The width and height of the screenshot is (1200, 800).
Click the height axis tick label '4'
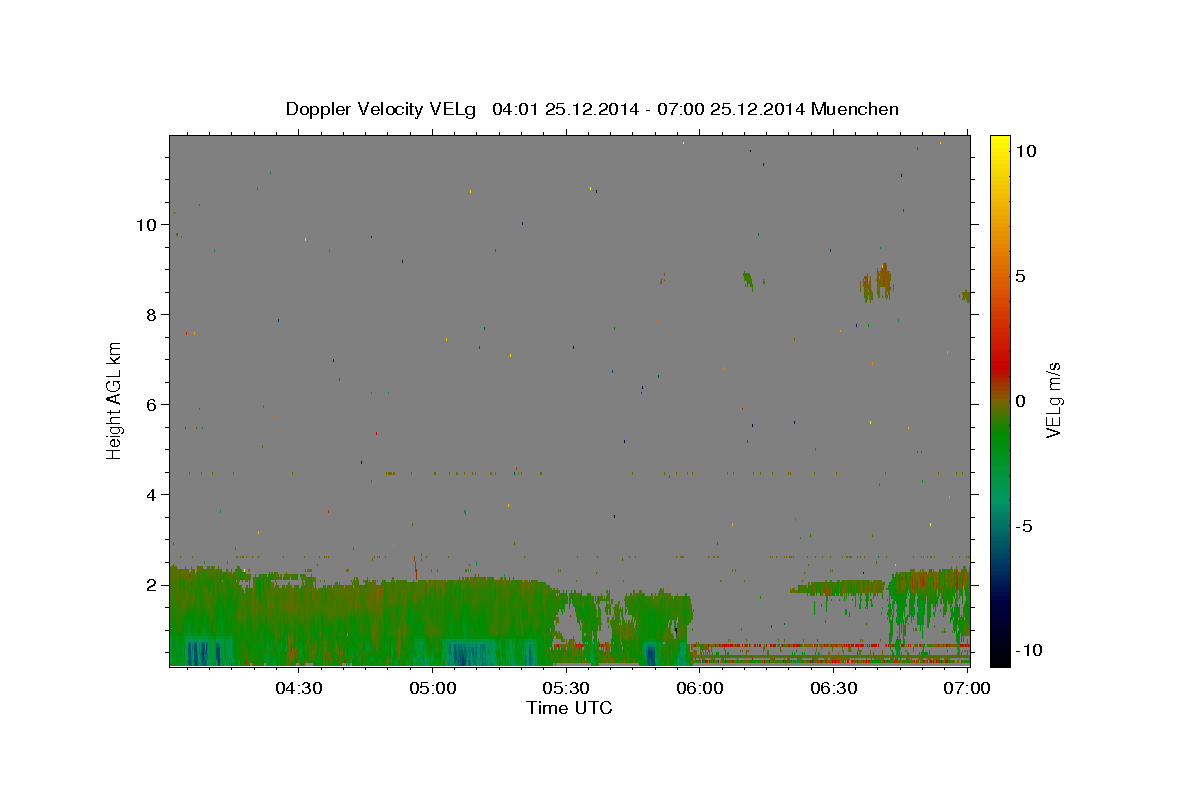tap(151, 495)
